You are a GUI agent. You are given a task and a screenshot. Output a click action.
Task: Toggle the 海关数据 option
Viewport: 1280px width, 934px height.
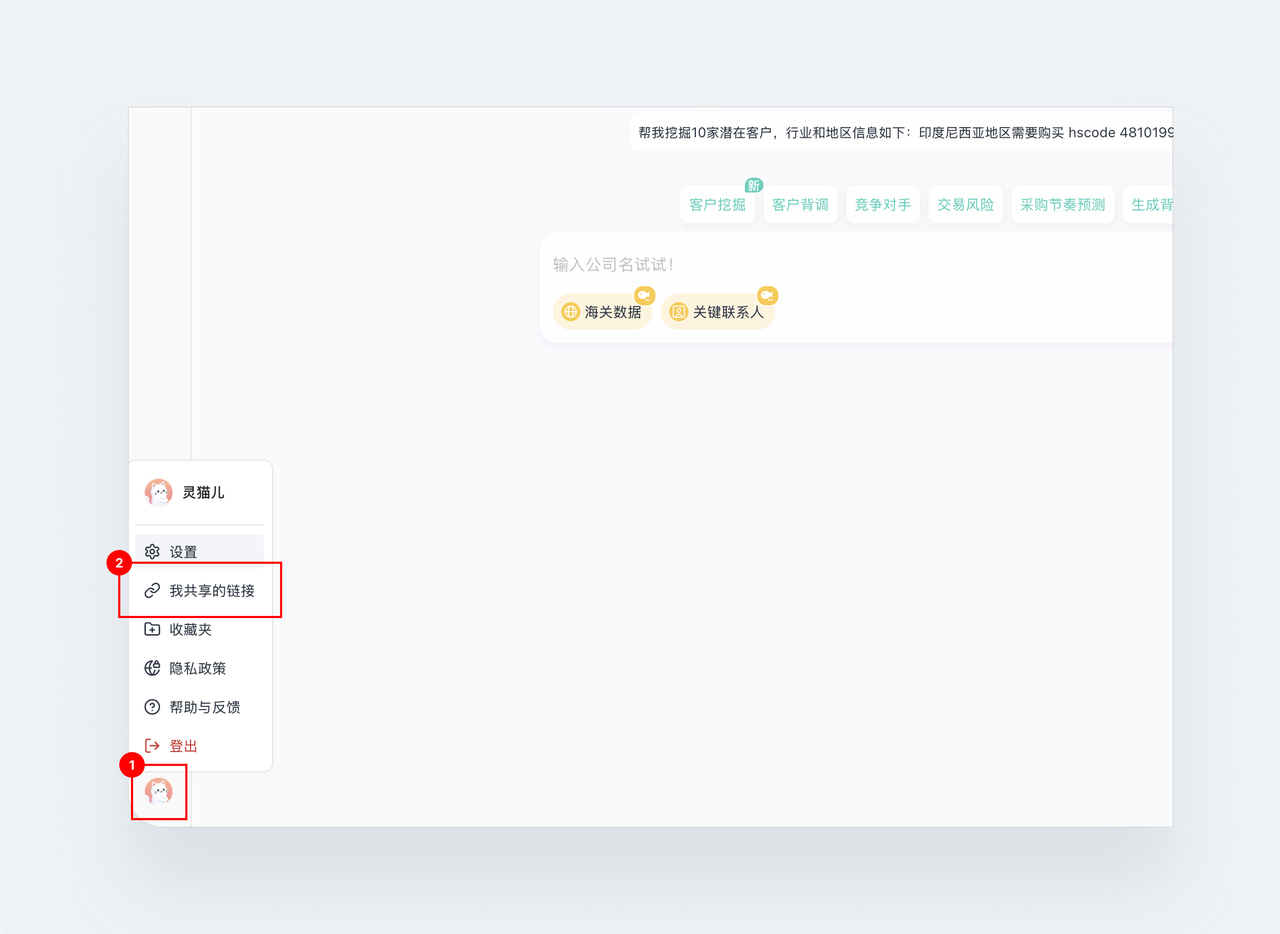(602, 312)
